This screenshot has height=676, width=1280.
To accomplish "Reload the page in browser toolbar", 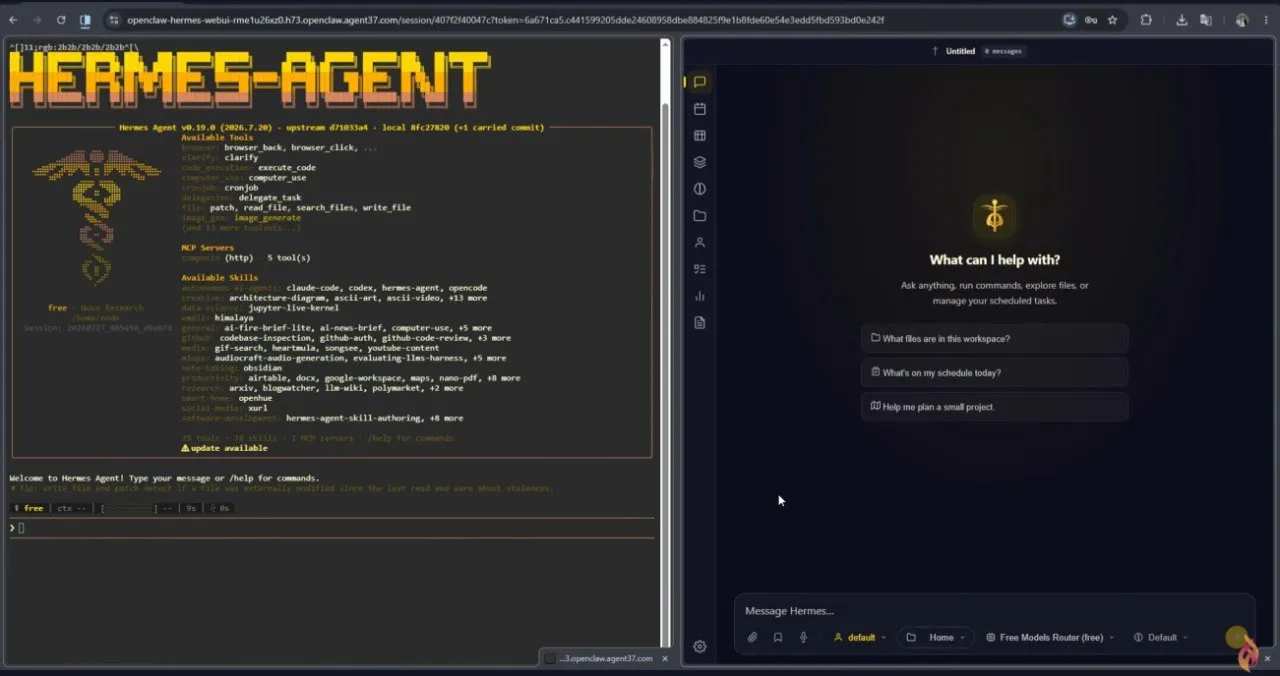I will [61, 20].
